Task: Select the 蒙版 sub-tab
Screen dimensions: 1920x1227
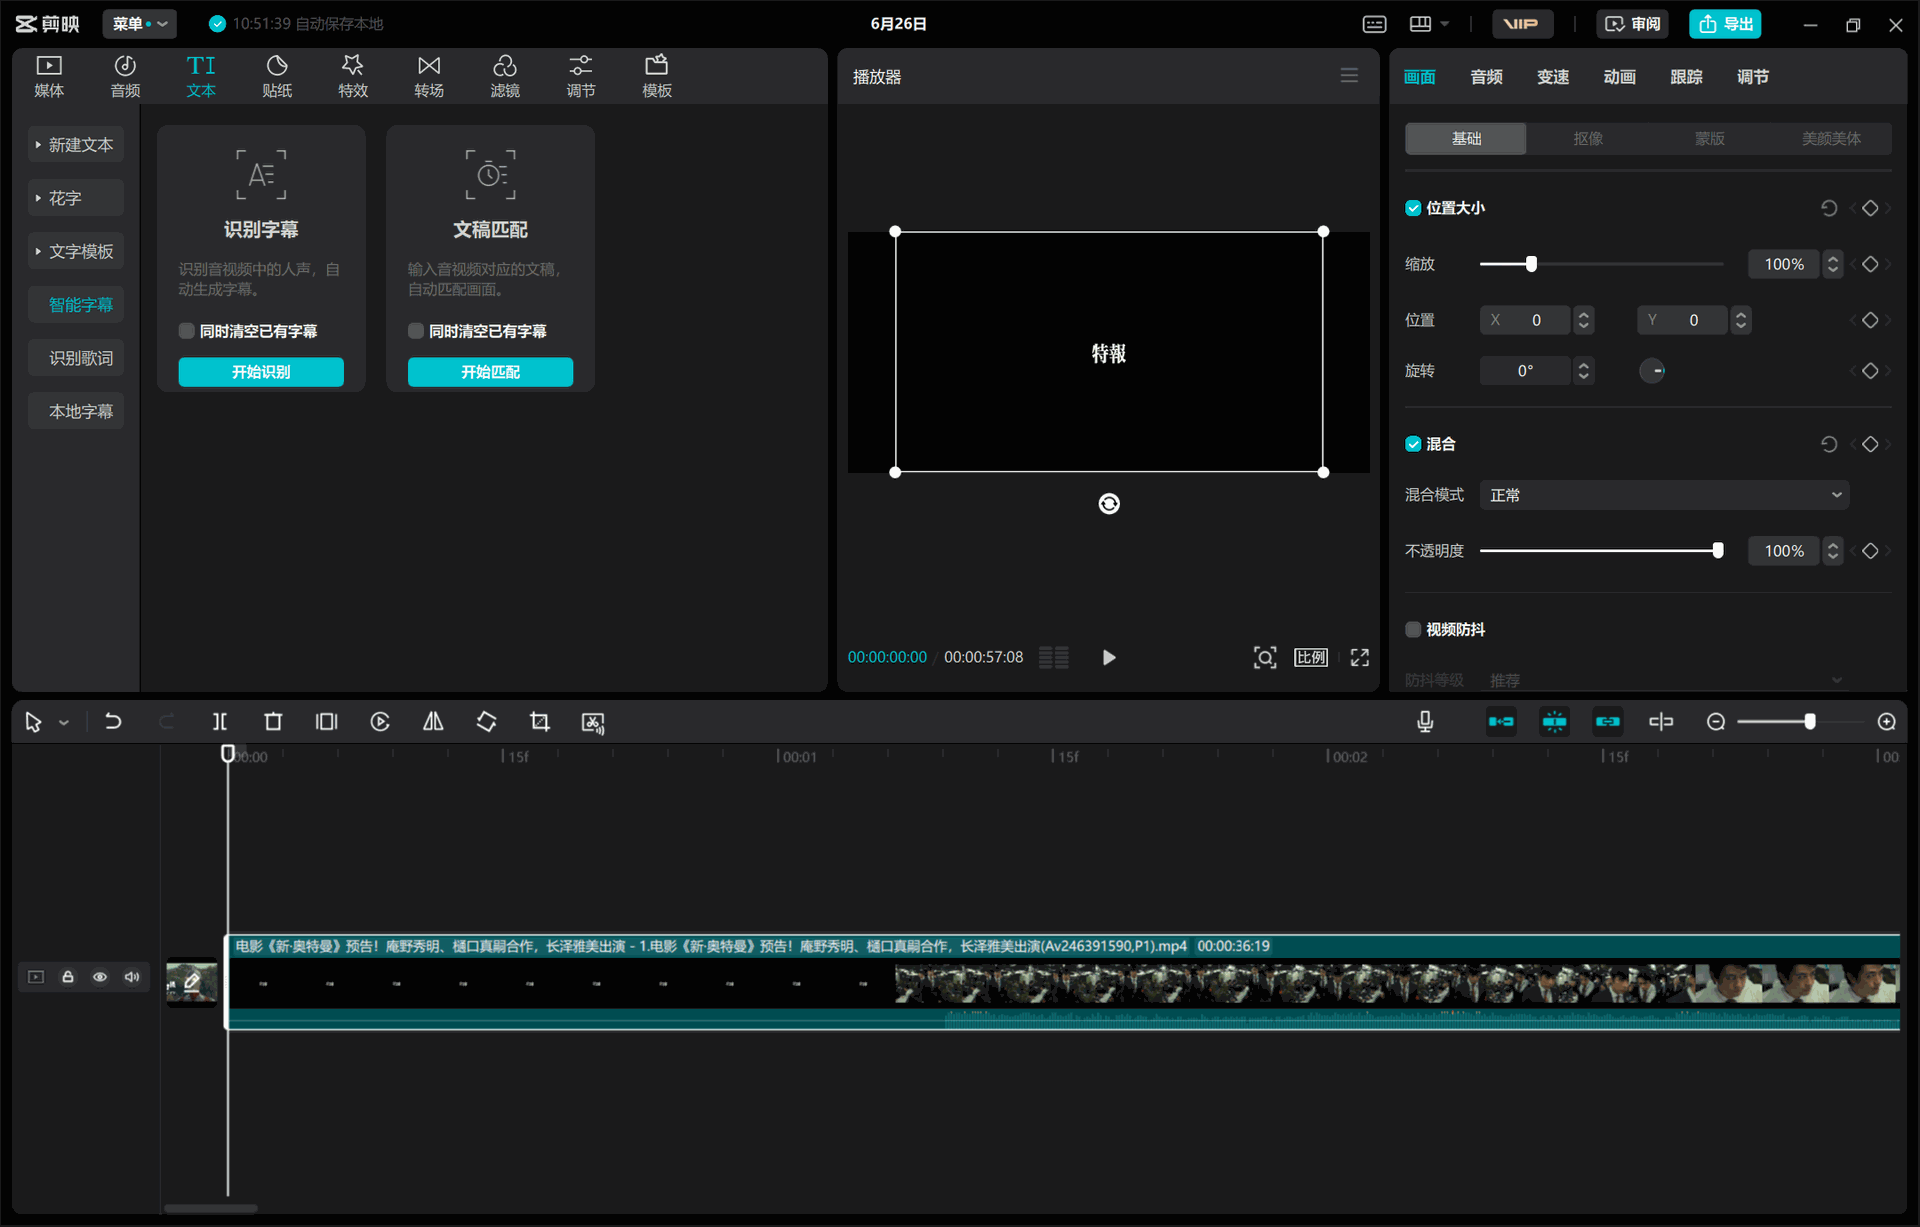Action: point(1709,139)
